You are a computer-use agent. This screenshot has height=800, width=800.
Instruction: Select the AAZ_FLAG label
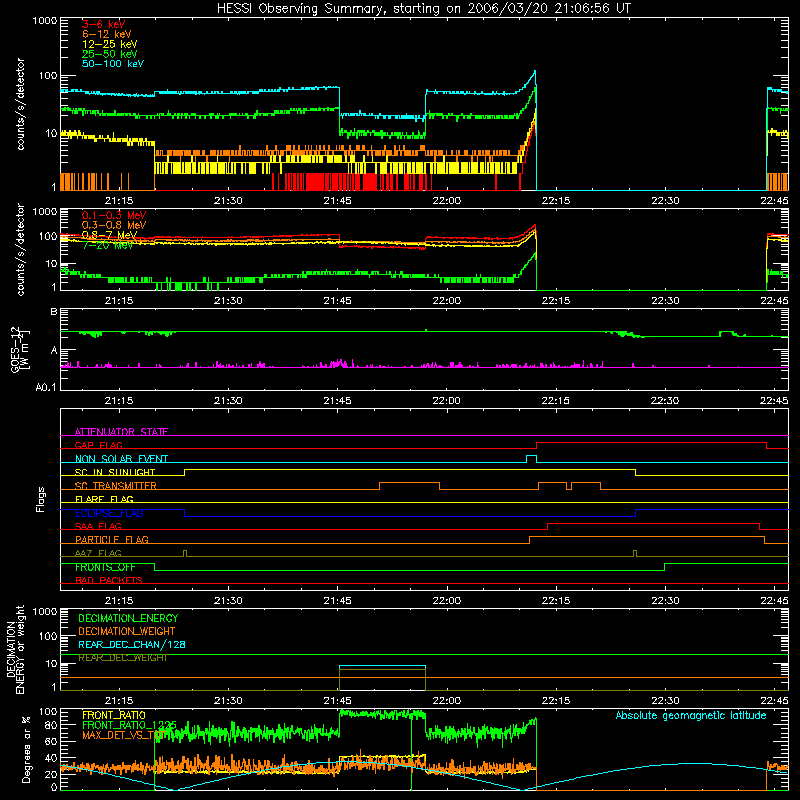coord(98,553)
